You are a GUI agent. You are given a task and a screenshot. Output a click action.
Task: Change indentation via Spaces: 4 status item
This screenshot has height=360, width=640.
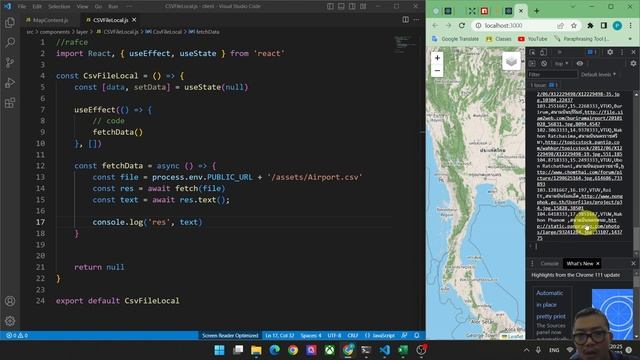[311, 336]
